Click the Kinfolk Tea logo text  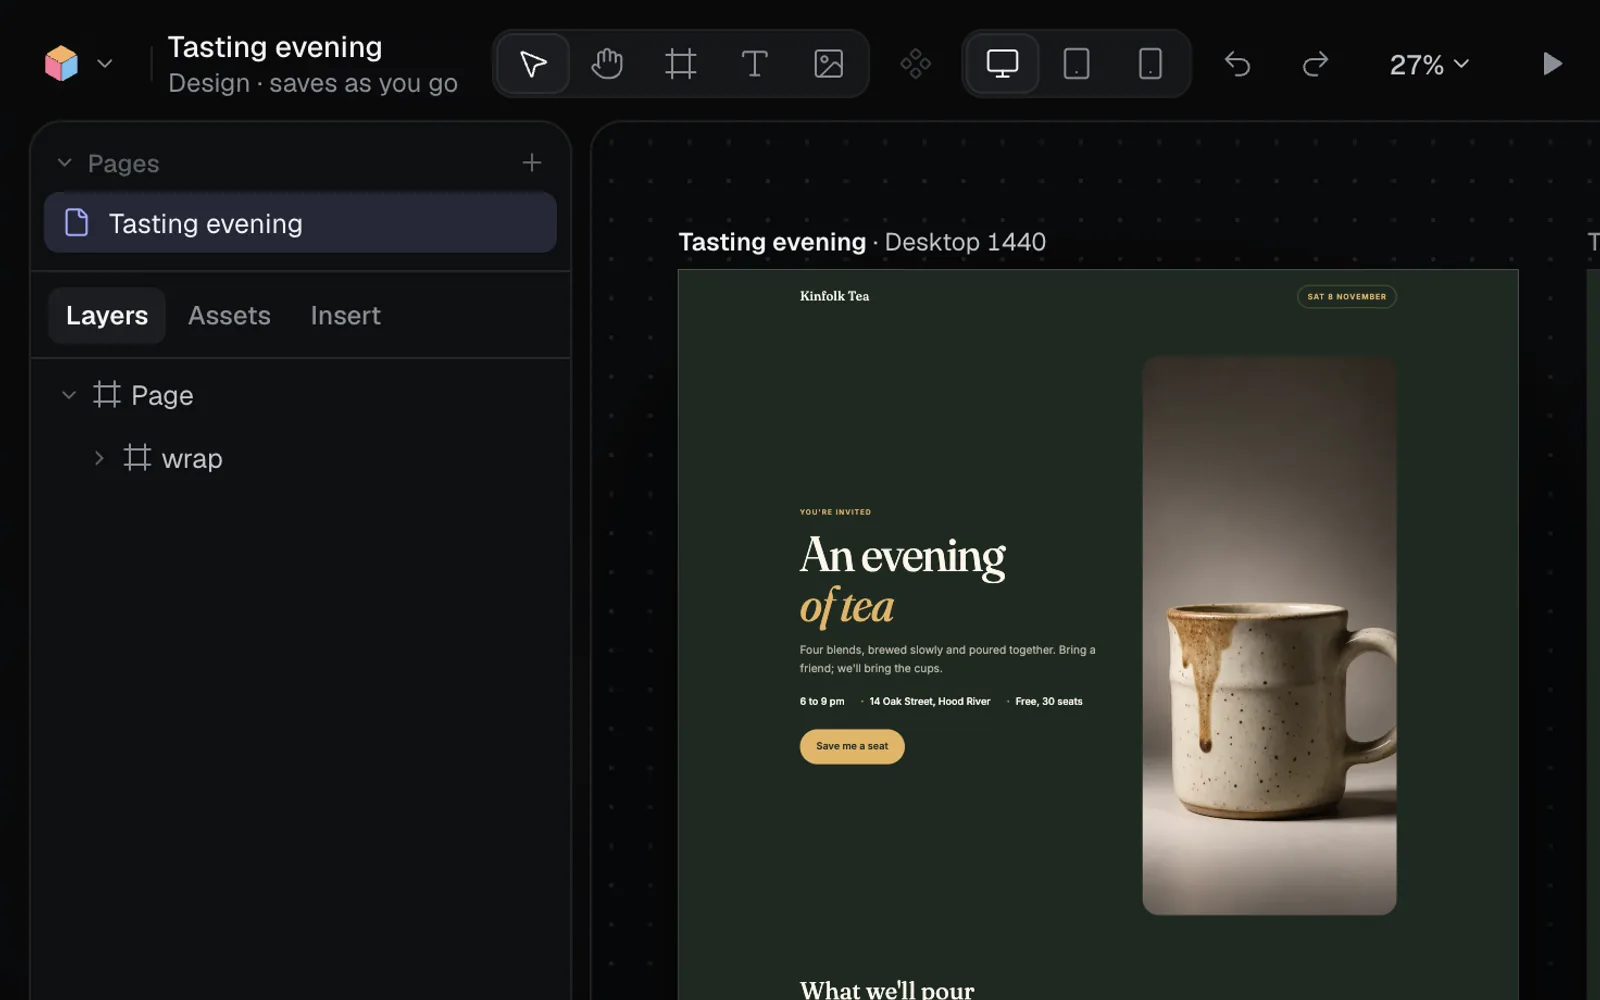(x=834, y=296)
